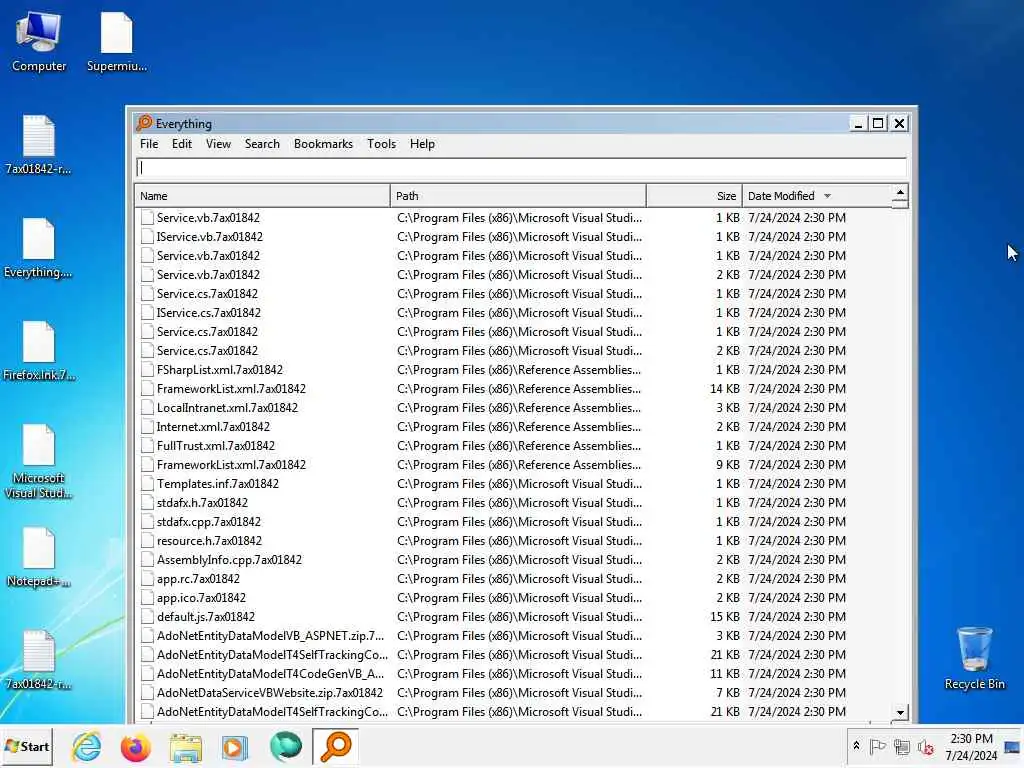The height and width of the screenshot is (768, 1024).
Task: Open the Tools menu
Action: click(x=381, y=144)
